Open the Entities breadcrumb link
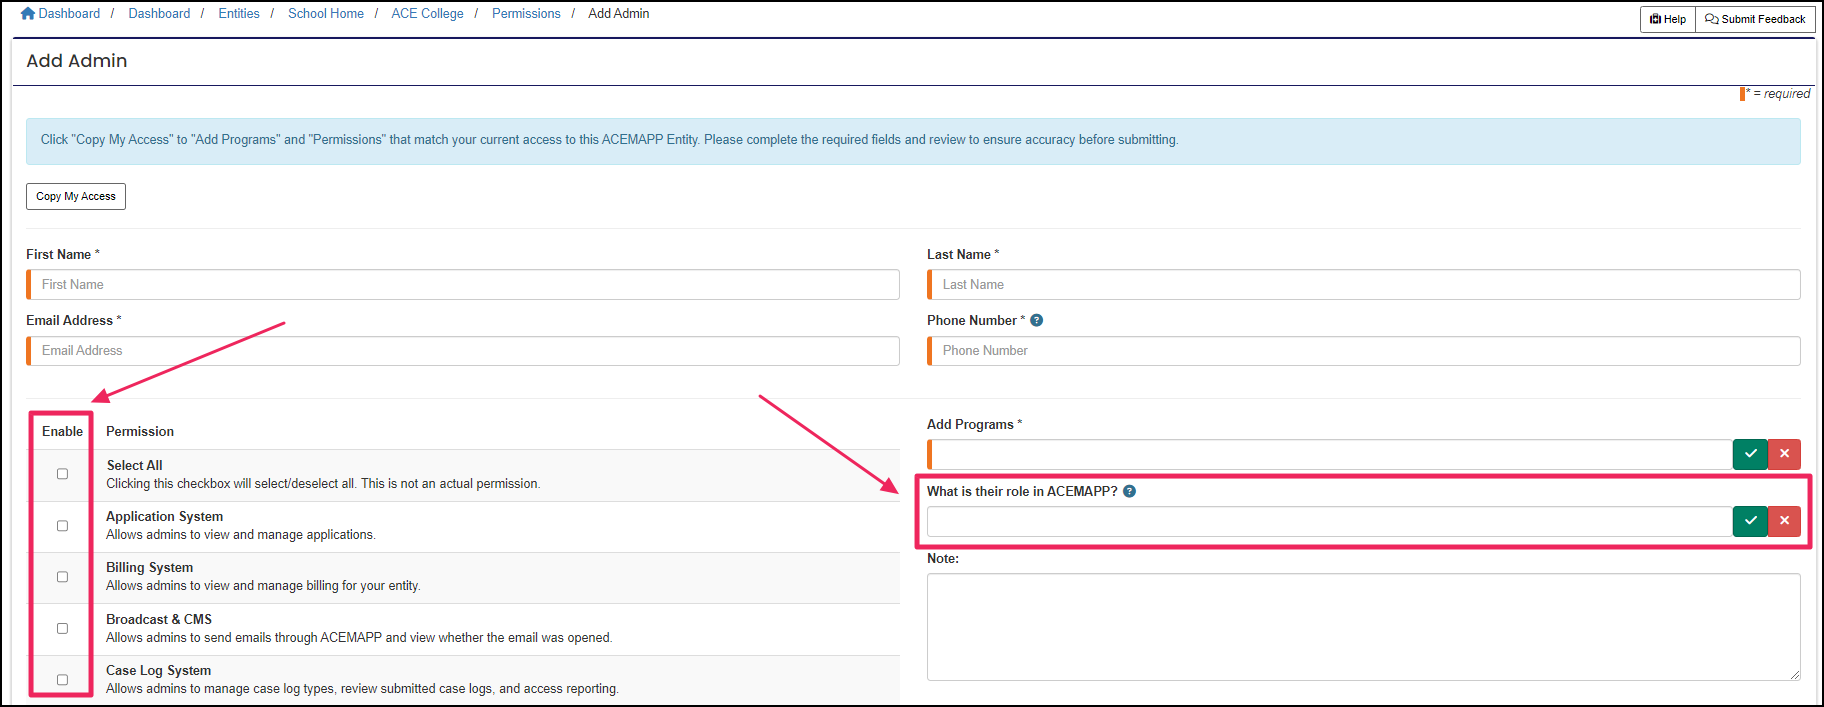1824x707 pixels. [239, 14]
